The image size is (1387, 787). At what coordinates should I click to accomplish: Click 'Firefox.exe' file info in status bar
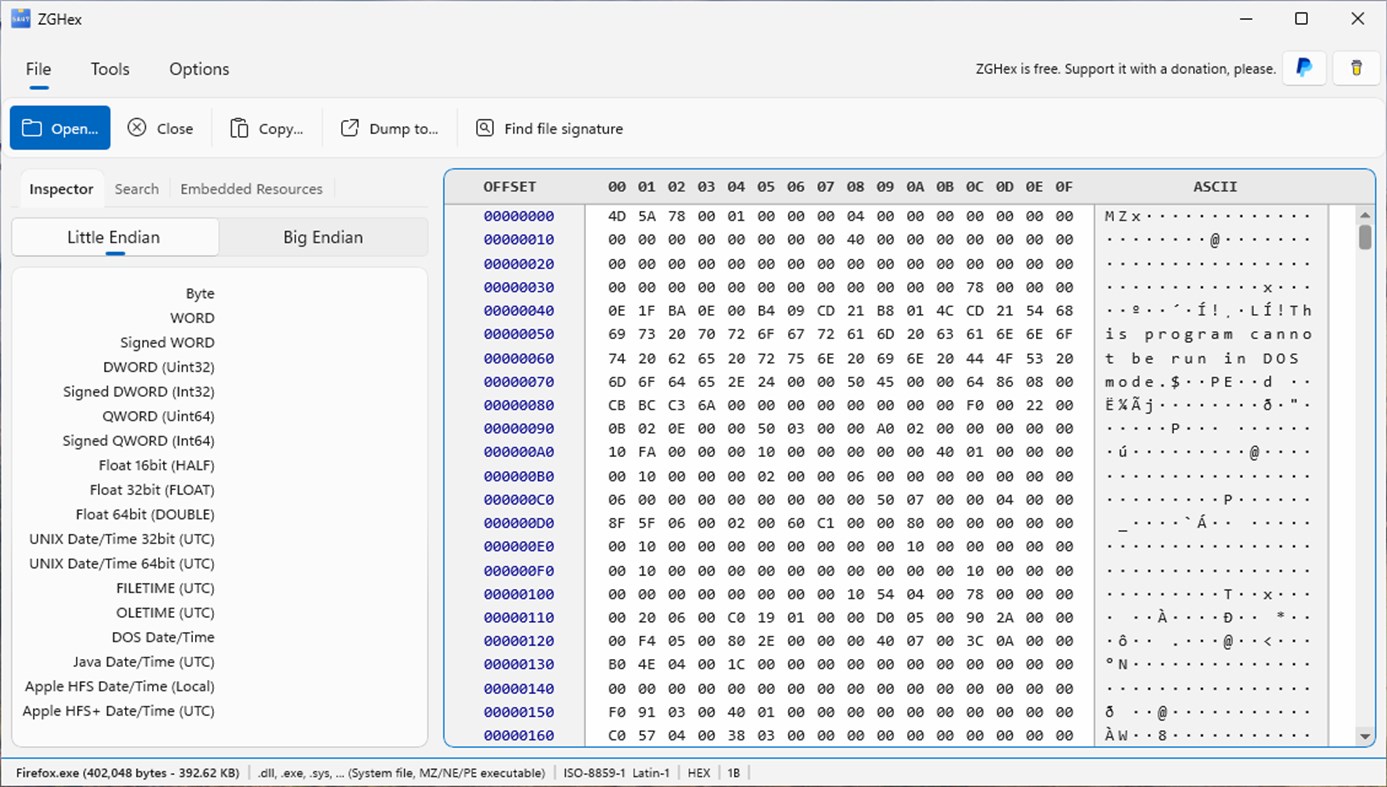pos(127,773)
